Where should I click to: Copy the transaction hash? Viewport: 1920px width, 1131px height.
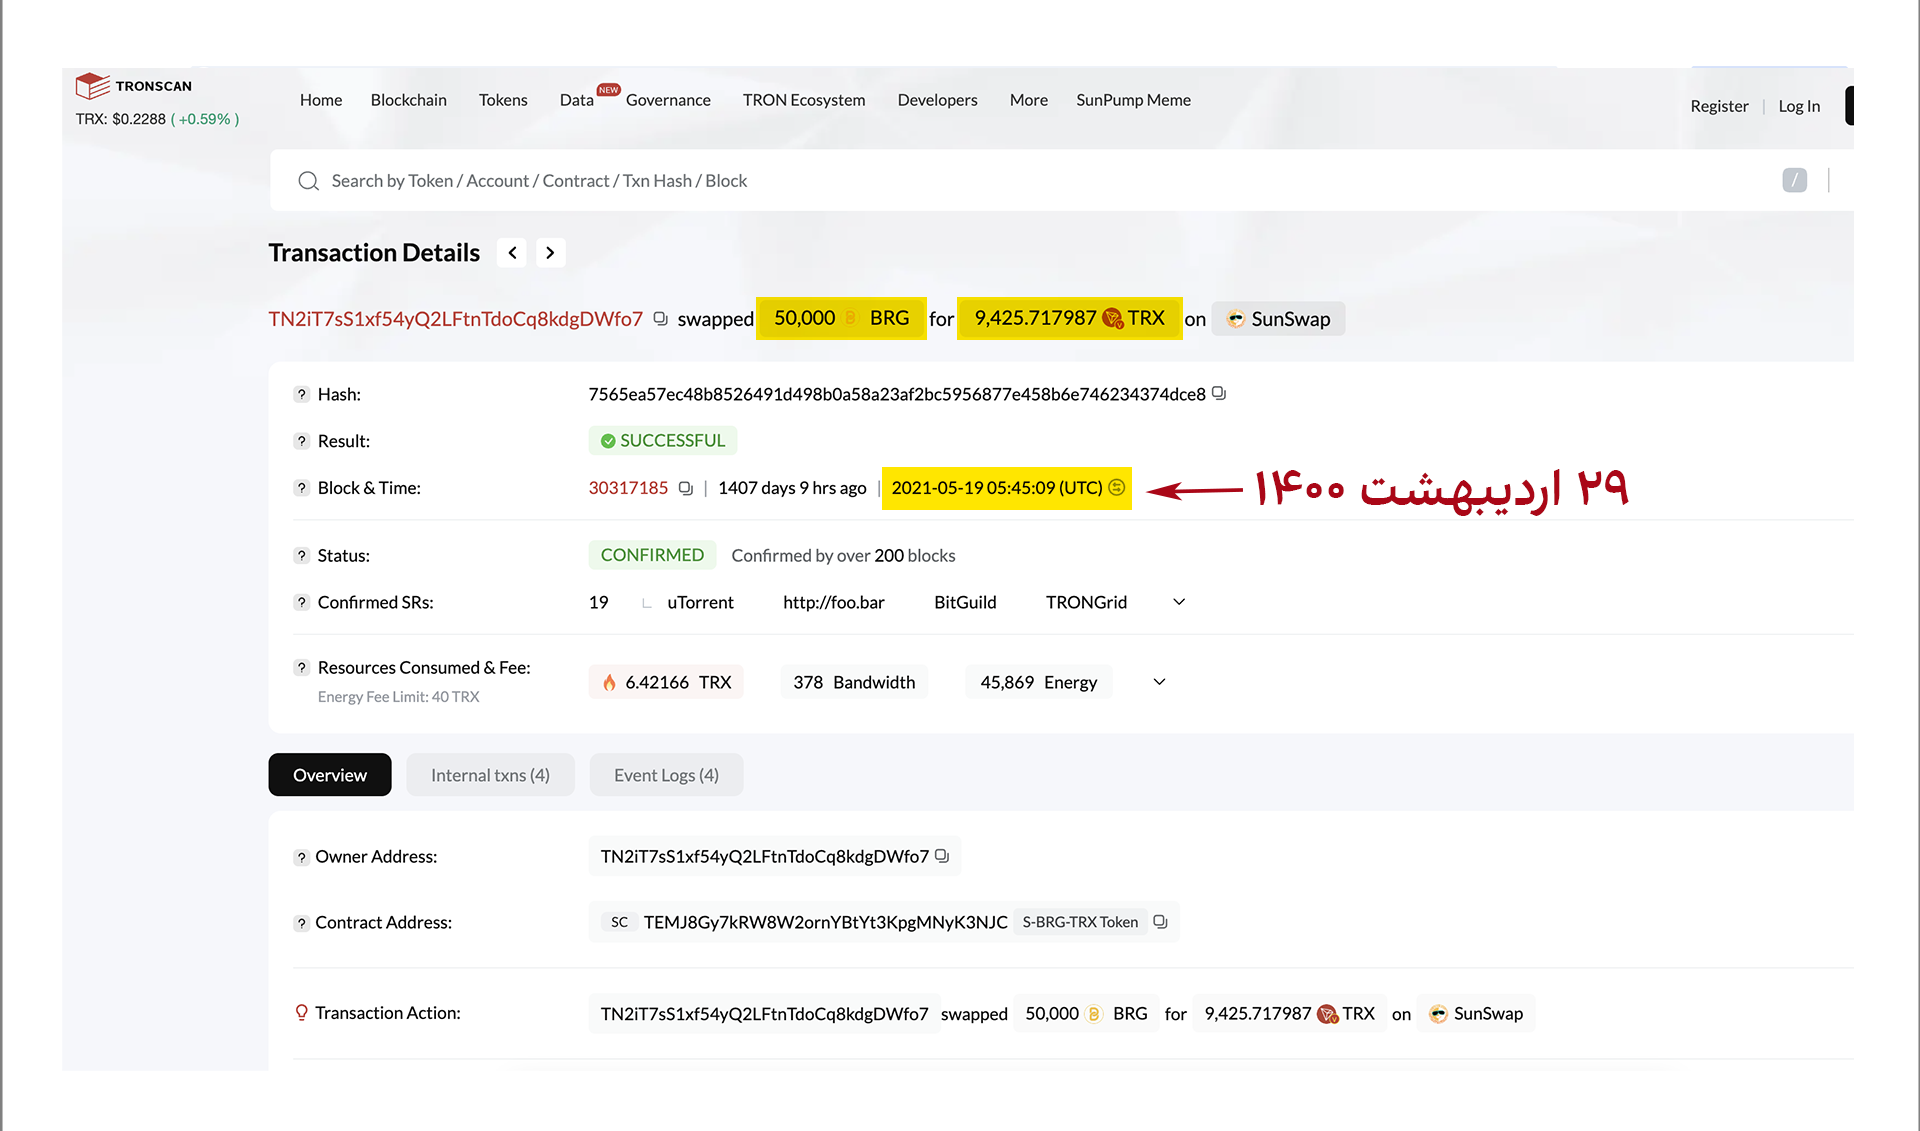click(1219, 394)
